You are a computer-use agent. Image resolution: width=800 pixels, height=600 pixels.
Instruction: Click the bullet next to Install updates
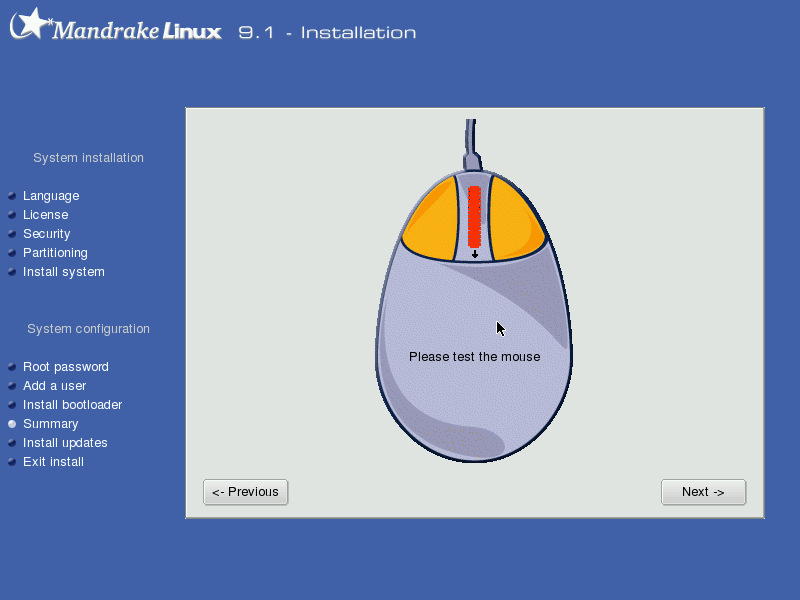point(12,443)
